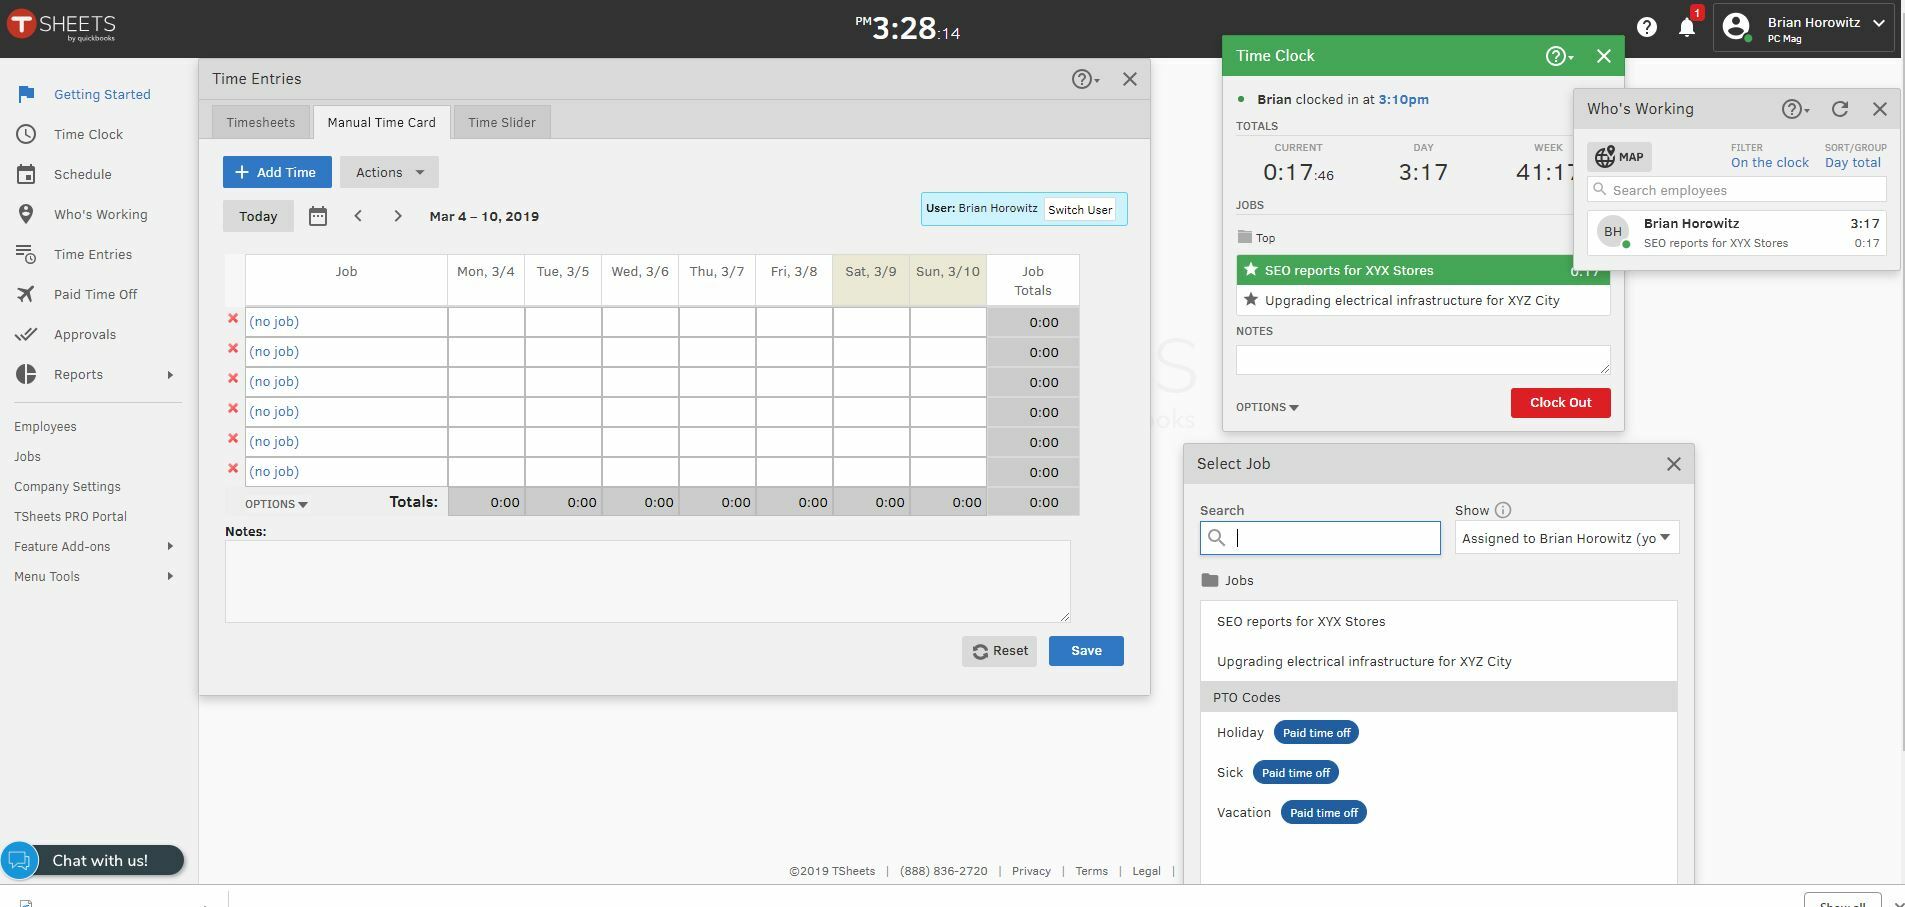Open Time Clock from sidebar
This screenshot has width=1905, height=907.
tap(88, 134)
